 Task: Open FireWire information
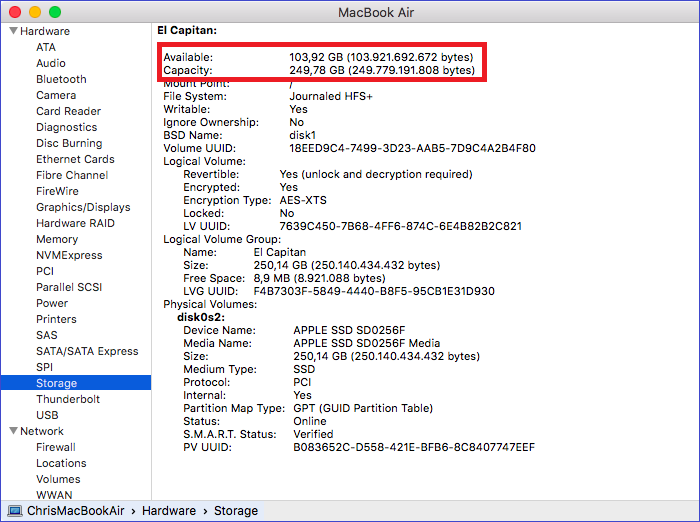coord(57,191)
